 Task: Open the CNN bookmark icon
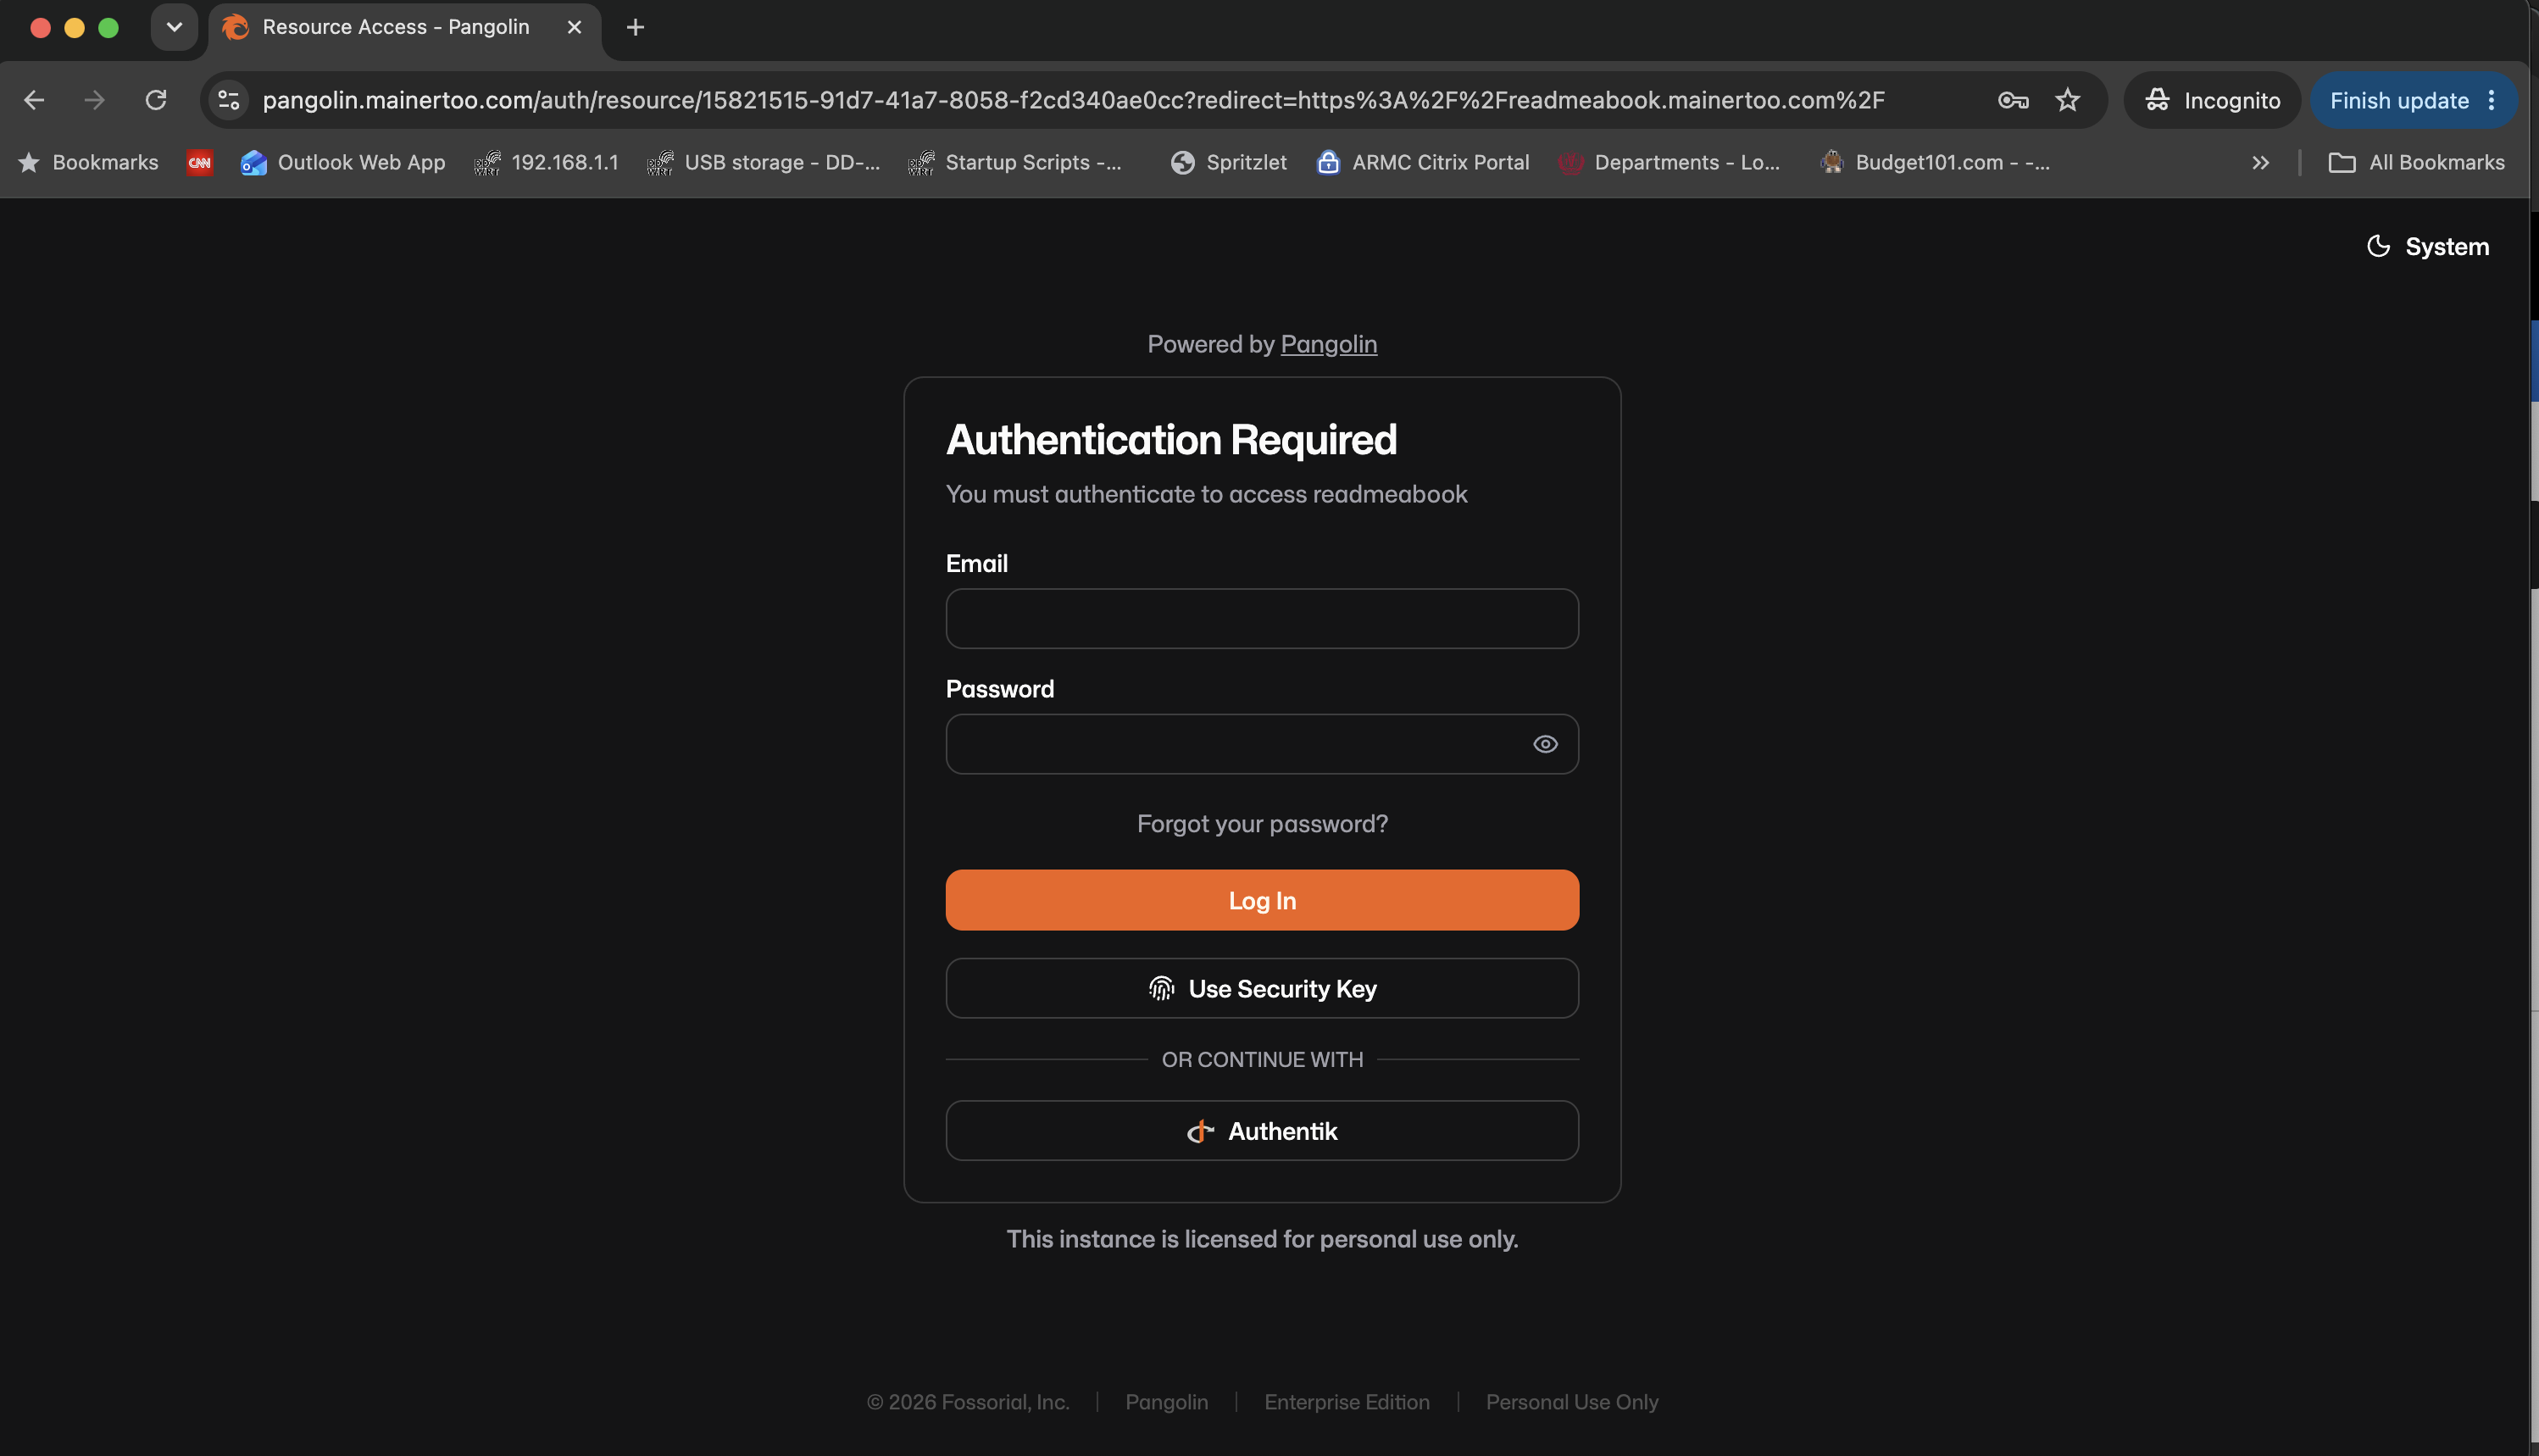200,162
